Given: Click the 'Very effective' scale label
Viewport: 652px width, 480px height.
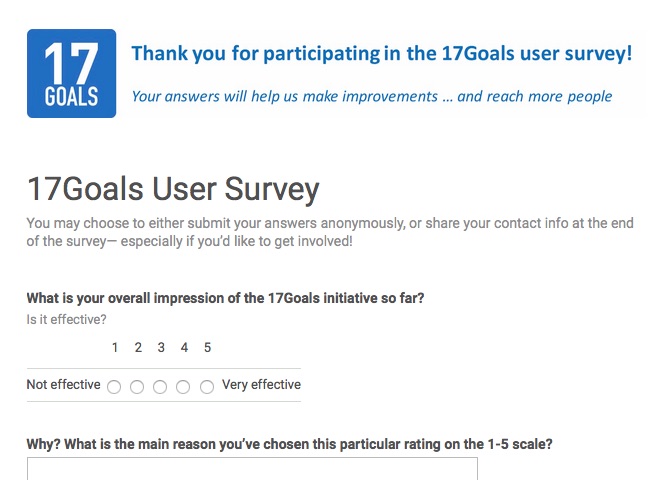Looking at the screenshot, I should click(x=261, y=384).
